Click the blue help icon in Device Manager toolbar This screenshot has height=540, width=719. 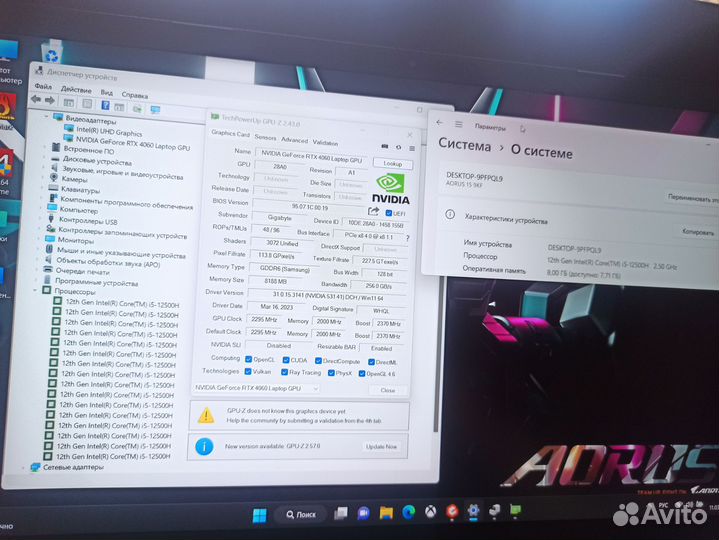(x=105, y=105)
